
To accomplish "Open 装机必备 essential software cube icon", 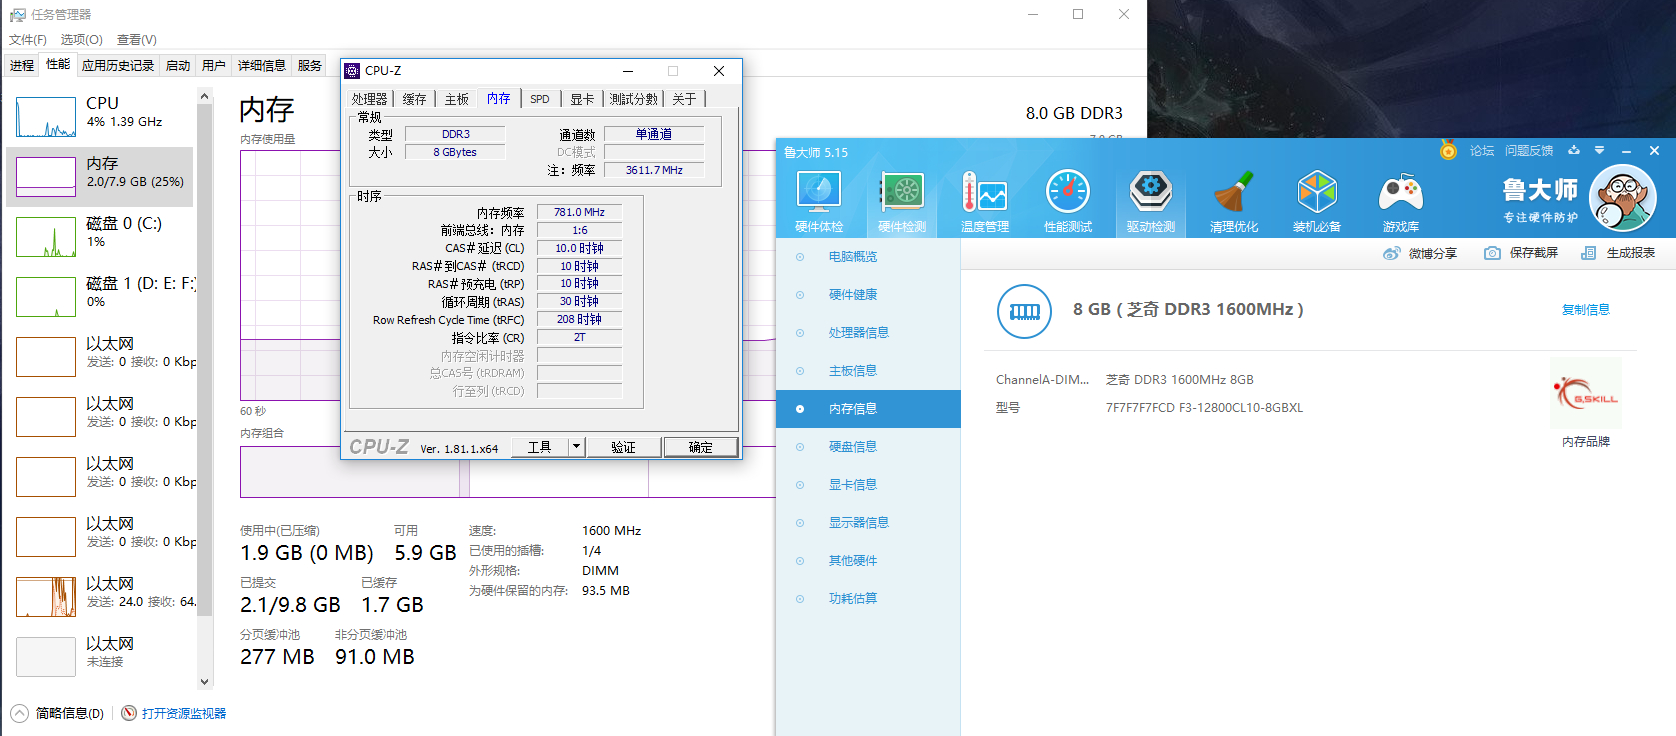I will (x=1317, y=192).
